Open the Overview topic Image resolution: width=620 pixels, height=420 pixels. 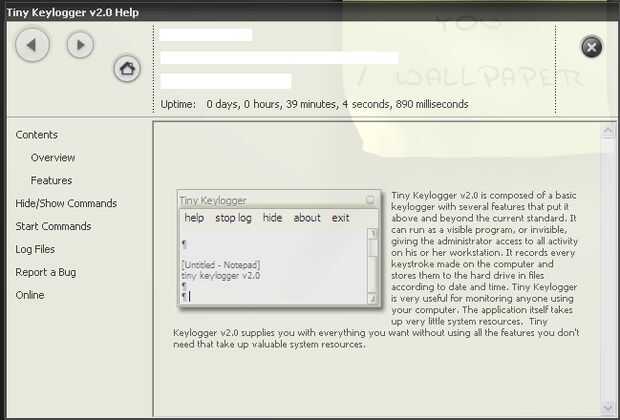[x=53, y=158]
